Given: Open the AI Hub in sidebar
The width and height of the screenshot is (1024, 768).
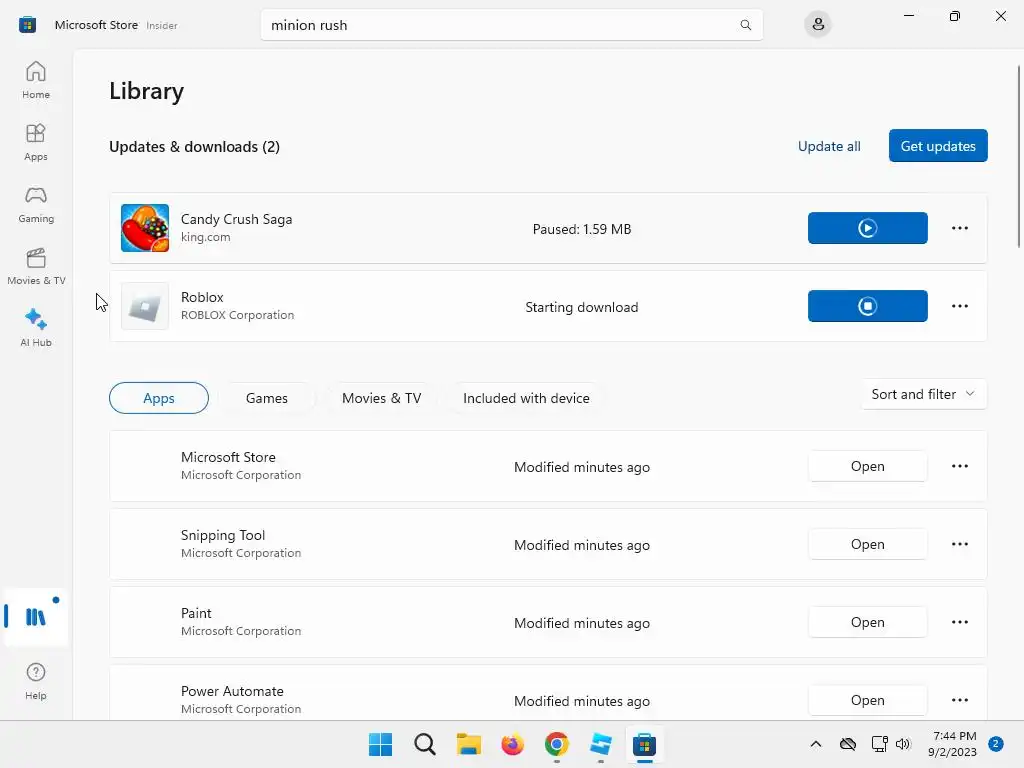Looking at the screenshot, I should point(36,328).
